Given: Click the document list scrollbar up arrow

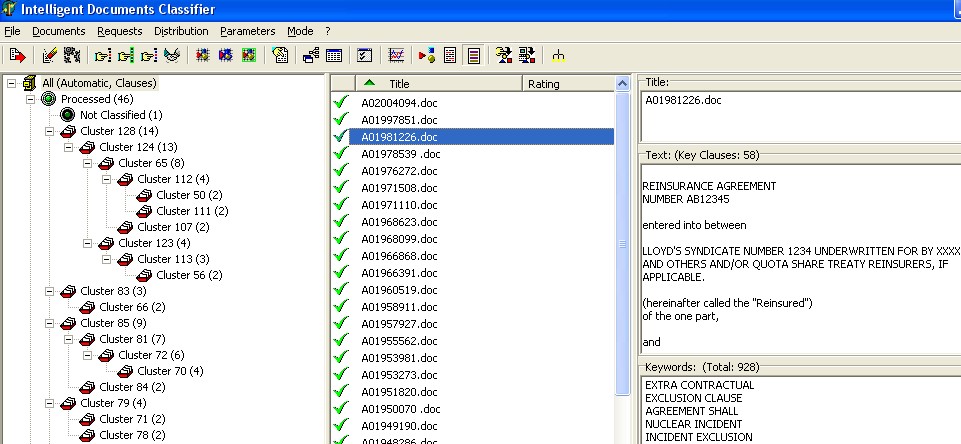Looking at the screenshot, I should 622,83.
